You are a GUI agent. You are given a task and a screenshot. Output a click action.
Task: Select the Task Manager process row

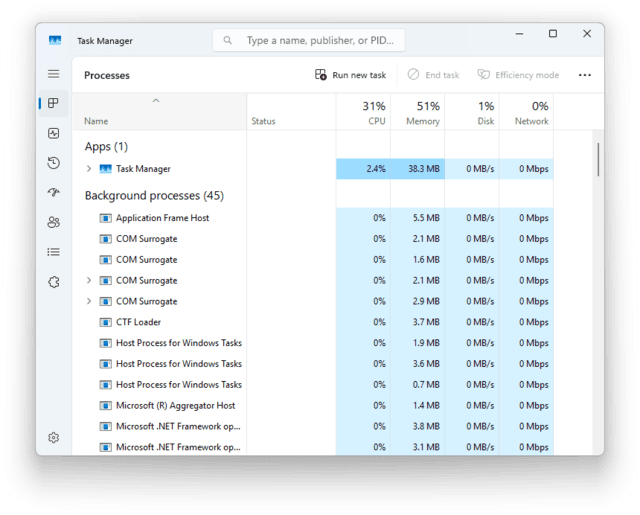click(313, 169)
